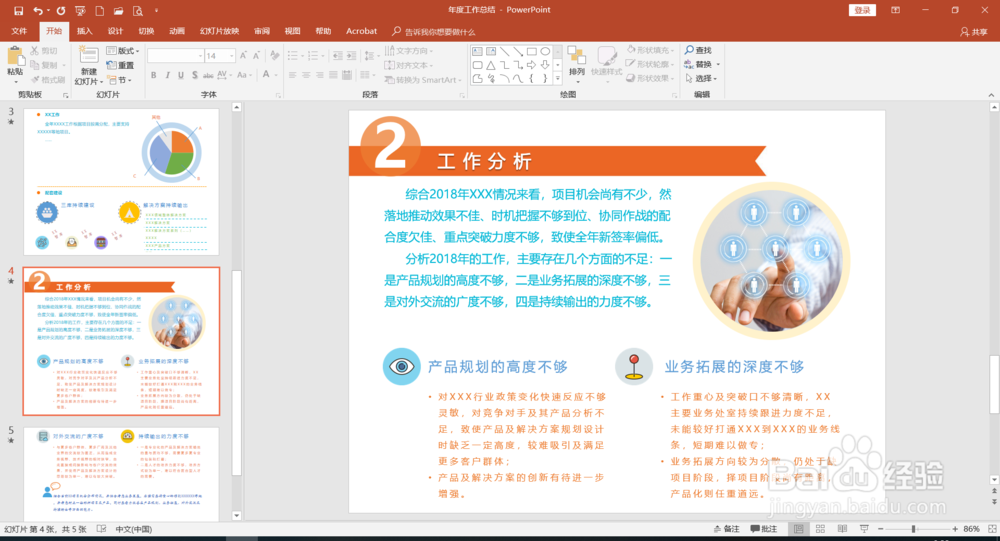This screenshot has width=1000, height=541.
Task: Open language setting 中文(中国) in the status bar
Action: pyautogui.click(x=133, y=529)
